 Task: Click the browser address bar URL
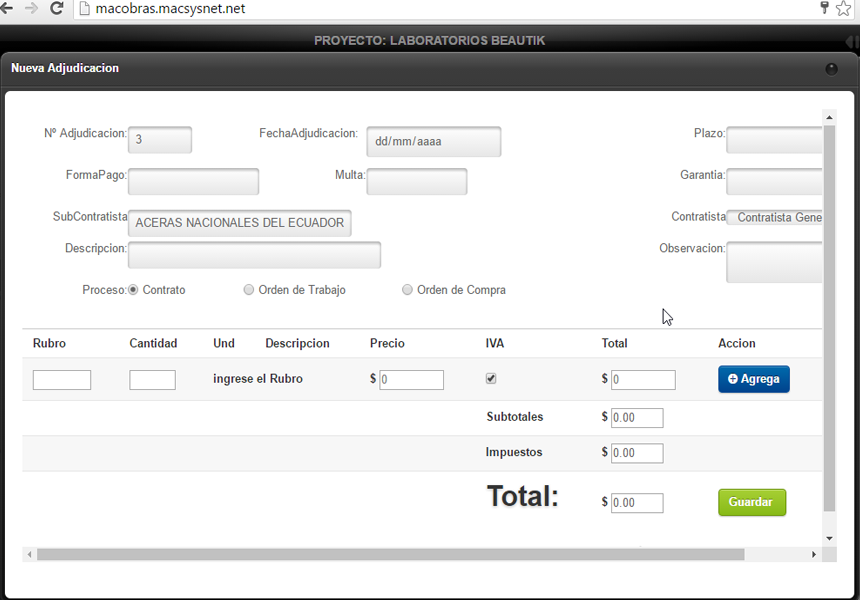coord(170,9)
